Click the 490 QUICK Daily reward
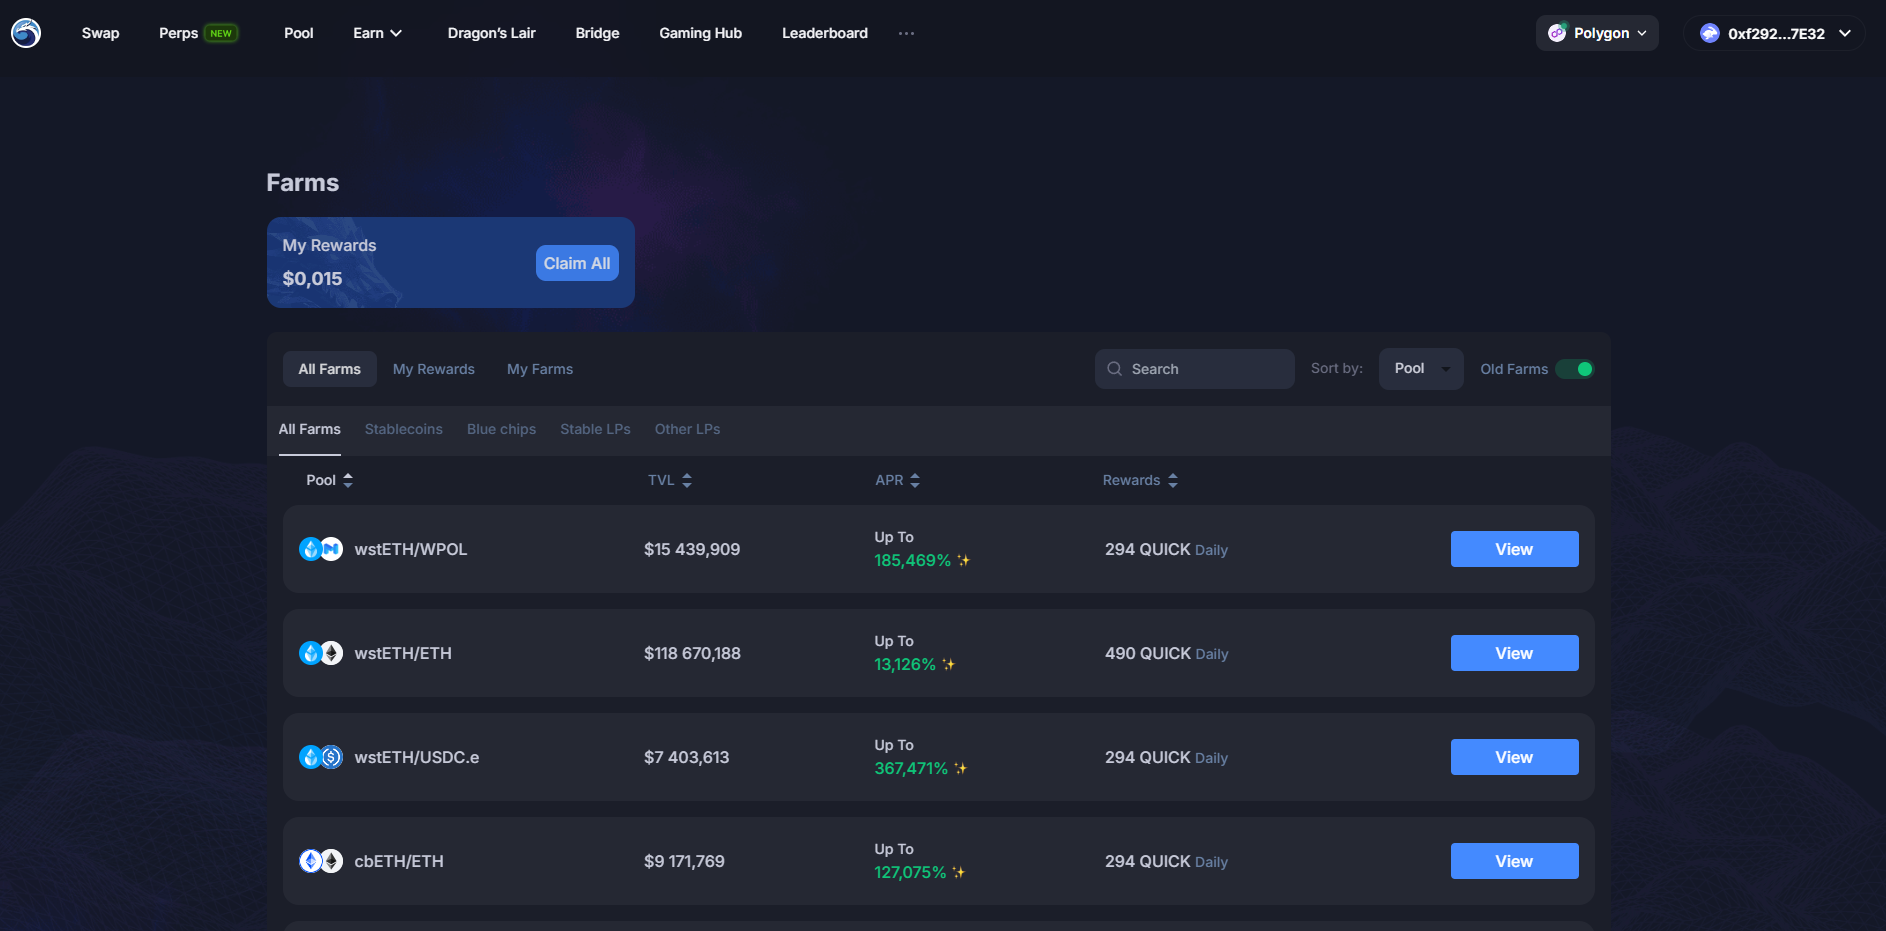 click(1167, 653)
